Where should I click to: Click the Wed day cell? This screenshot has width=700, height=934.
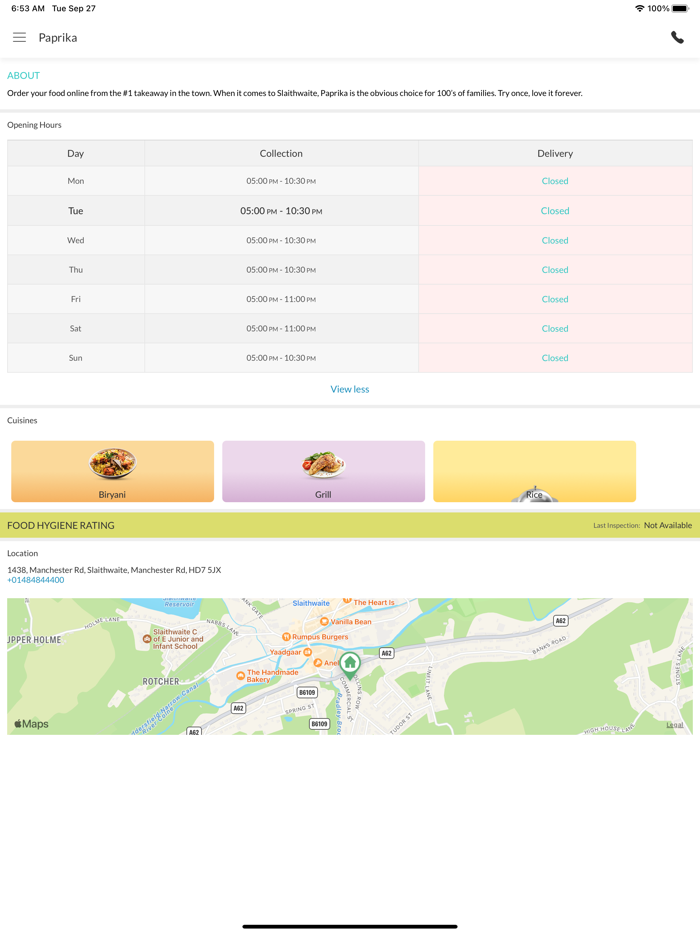point(76,241)
